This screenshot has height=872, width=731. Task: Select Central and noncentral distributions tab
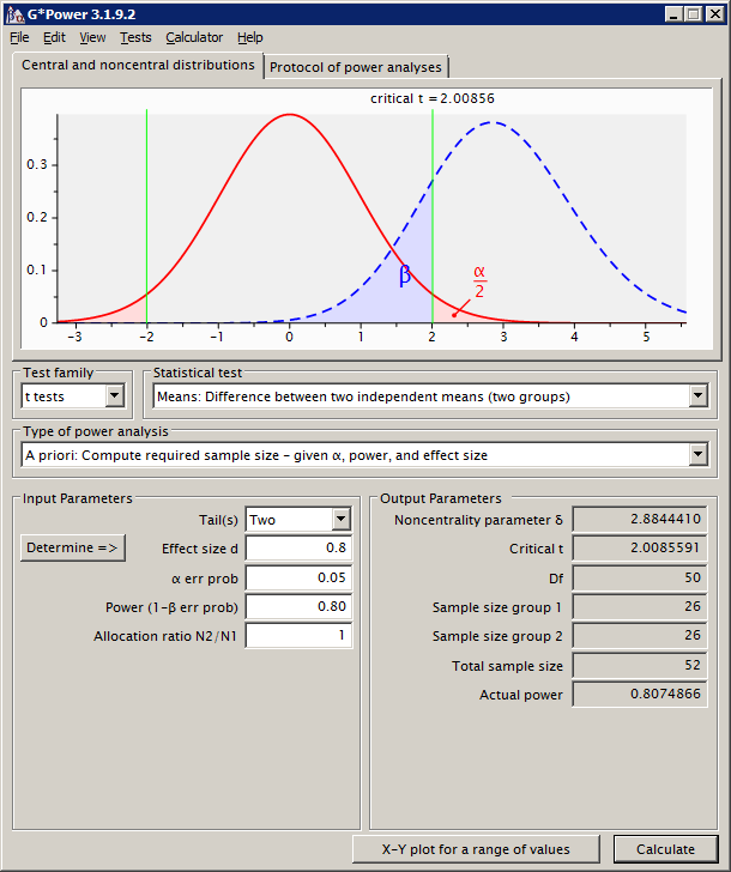click(x=138, y=65)
